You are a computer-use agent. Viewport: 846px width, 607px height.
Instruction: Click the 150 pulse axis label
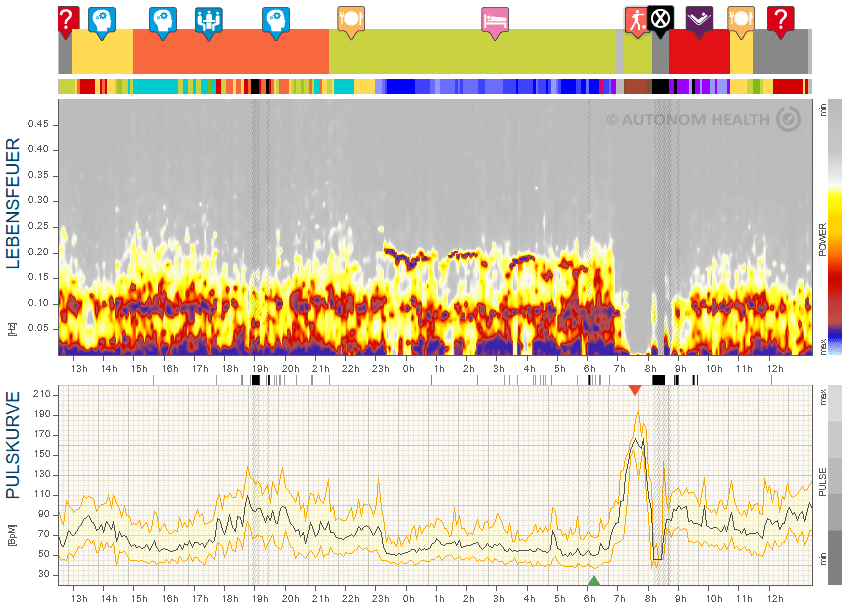coord(42,454)
